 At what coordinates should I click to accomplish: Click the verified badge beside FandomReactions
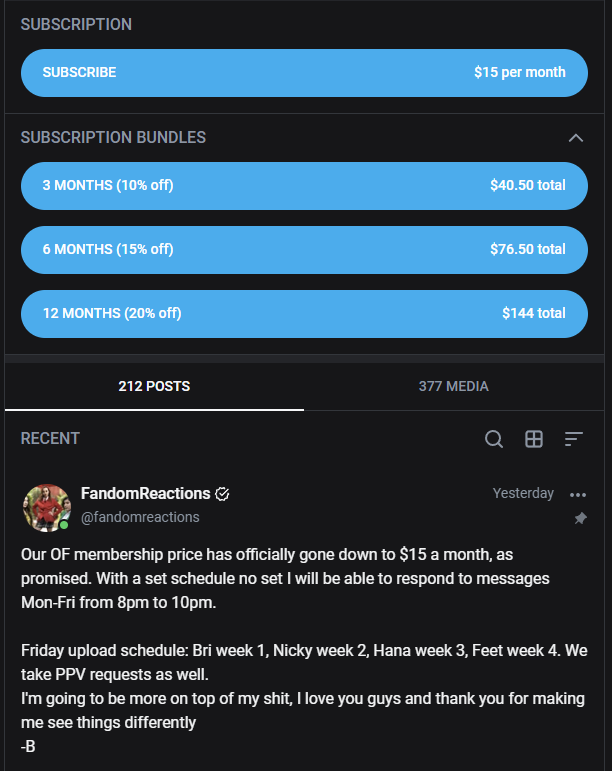(x=223, y=494)
